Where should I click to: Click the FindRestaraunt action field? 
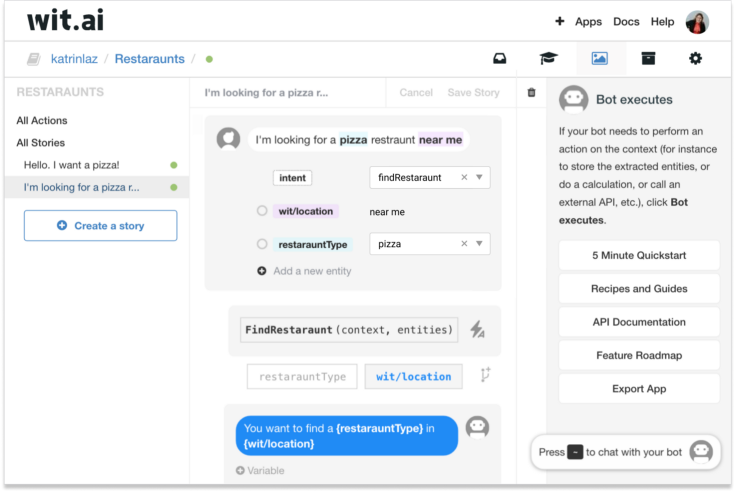[x=349, y=330]
